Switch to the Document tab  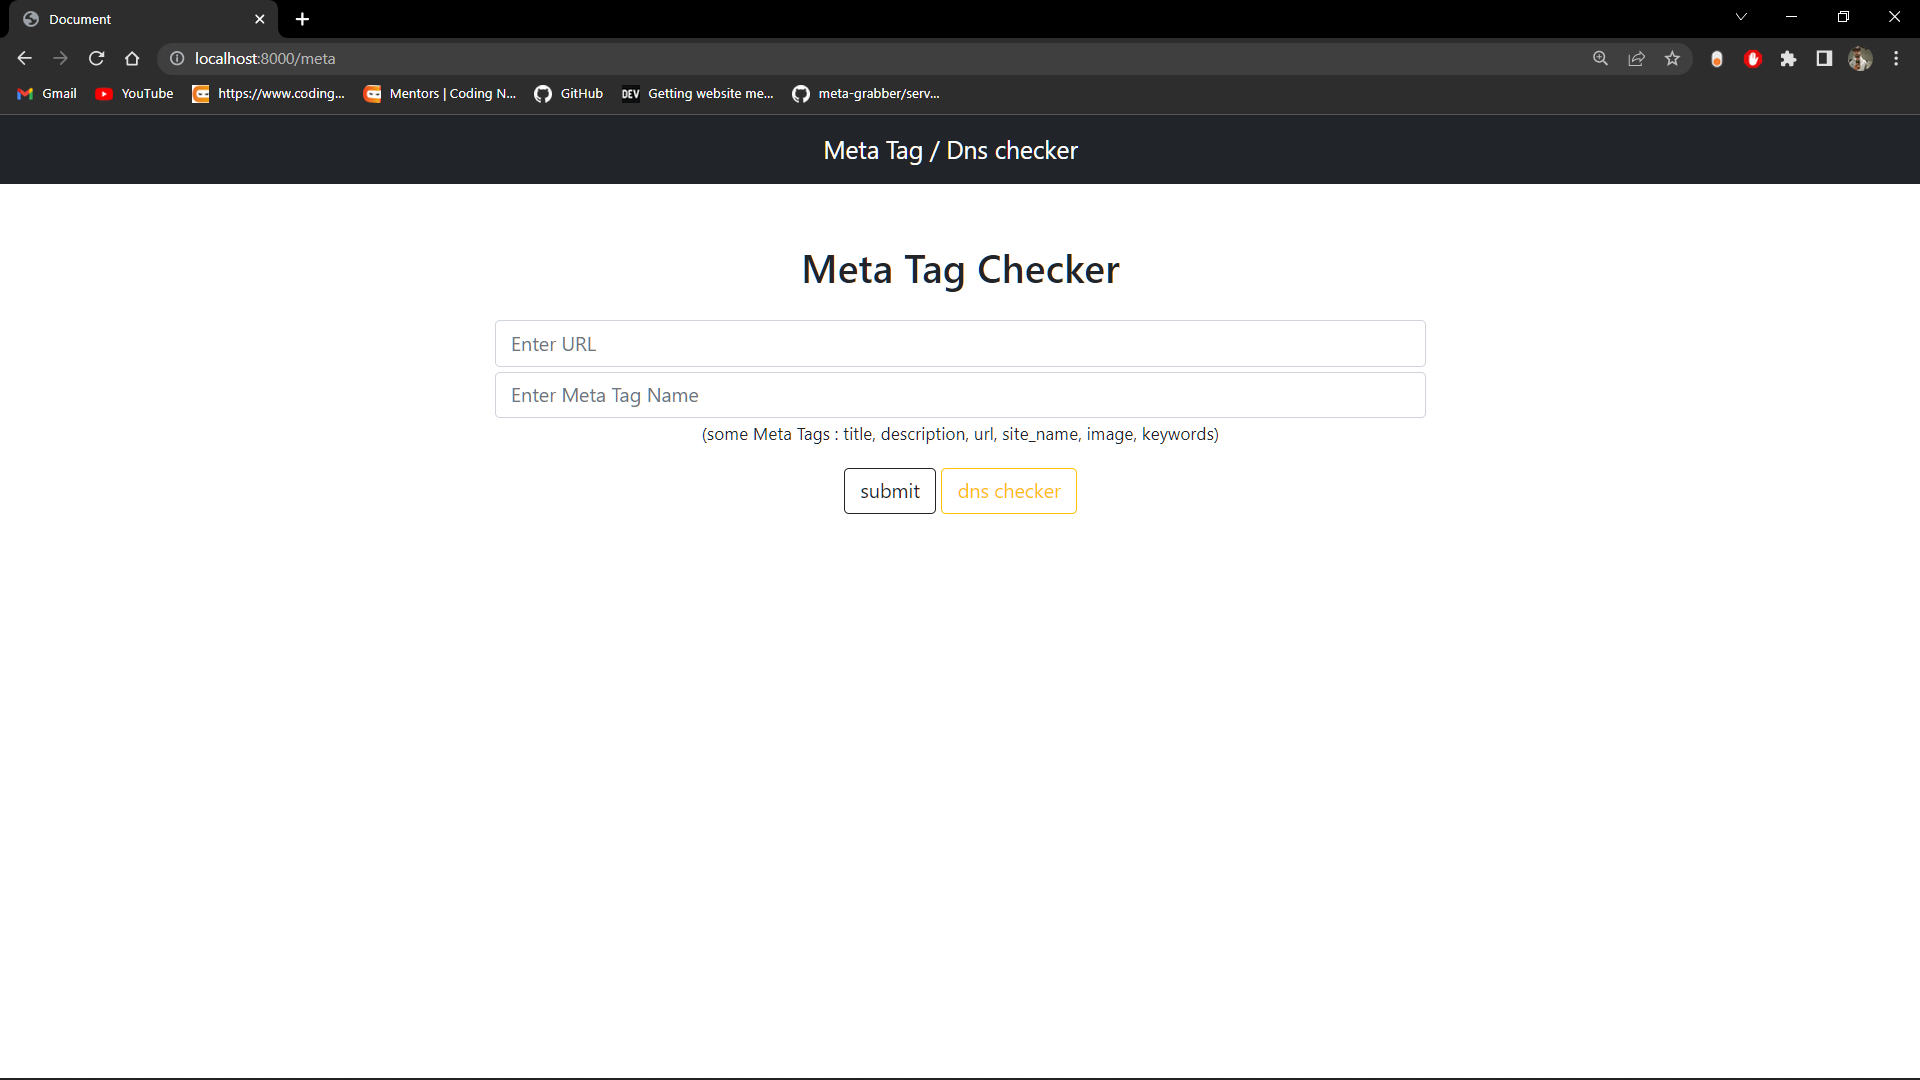(140, 18)
